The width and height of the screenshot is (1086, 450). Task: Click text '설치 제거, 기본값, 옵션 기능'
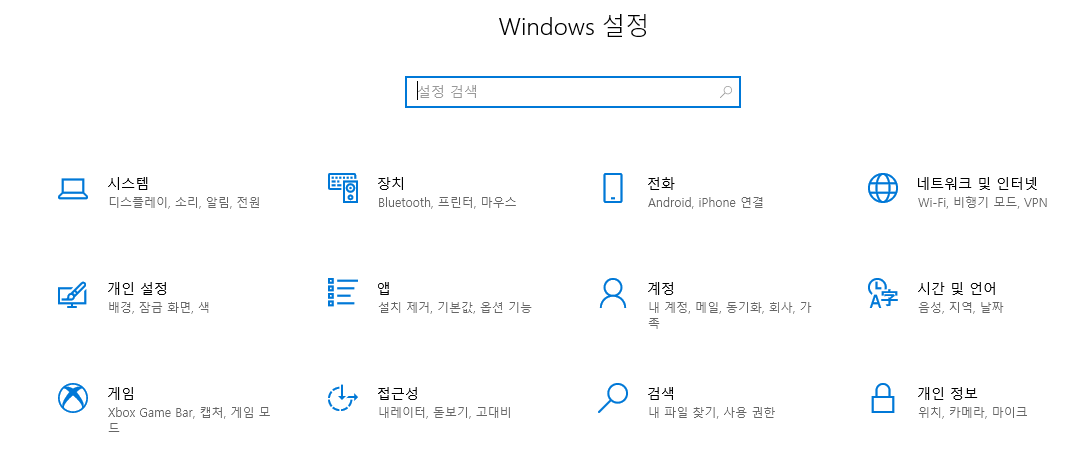(x=455, y=307)
